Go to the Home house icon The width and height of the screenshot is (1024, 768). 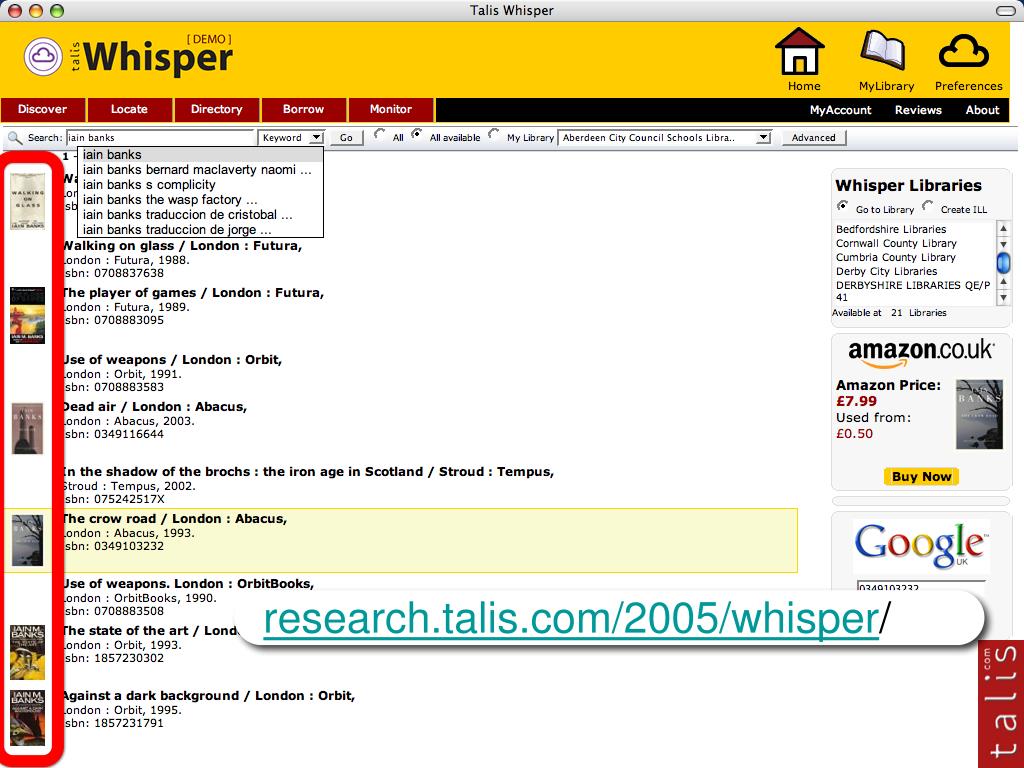click(x=800, y=52)
